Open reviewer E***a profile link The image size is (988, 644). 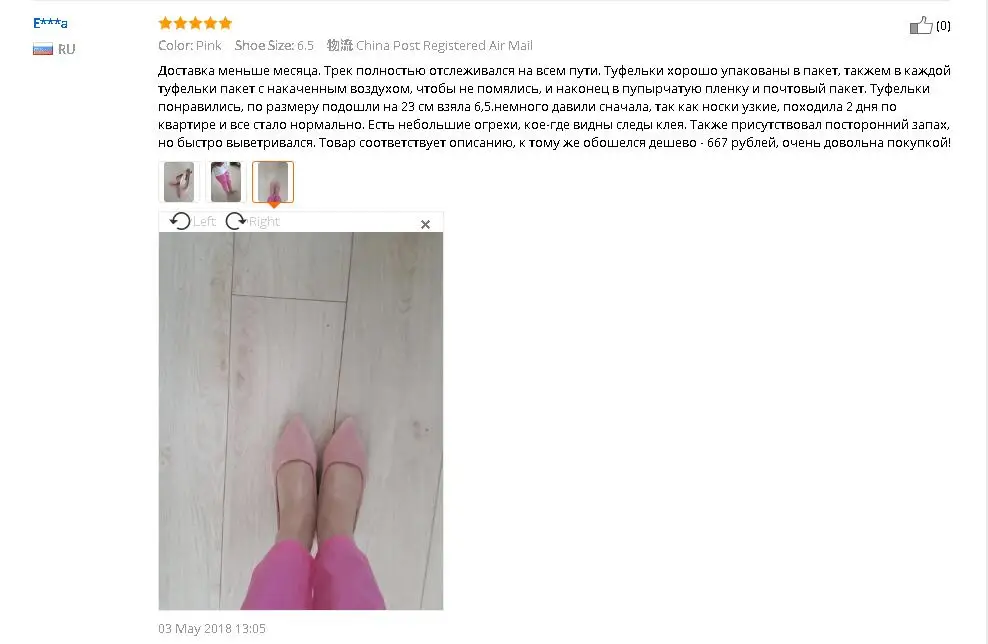[50, 23]
